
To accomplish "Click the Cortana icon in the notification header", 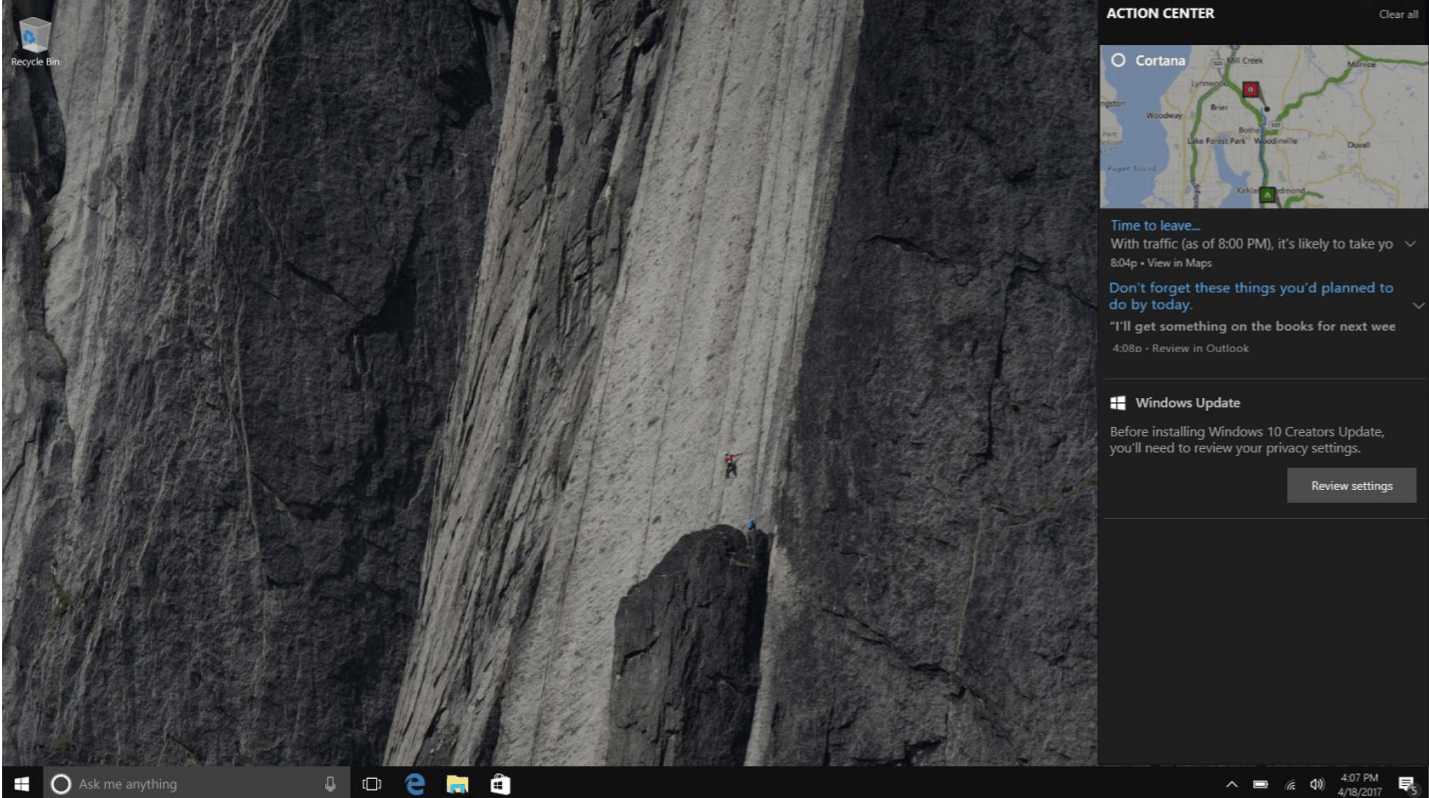I will (1119, 60).
